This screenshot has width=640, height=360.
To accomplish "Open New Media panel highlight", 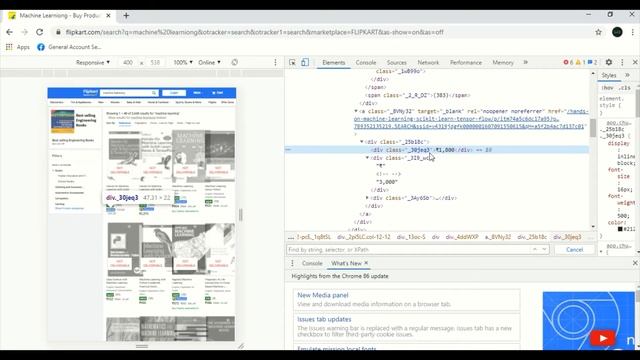I will [x=323, y=295].
